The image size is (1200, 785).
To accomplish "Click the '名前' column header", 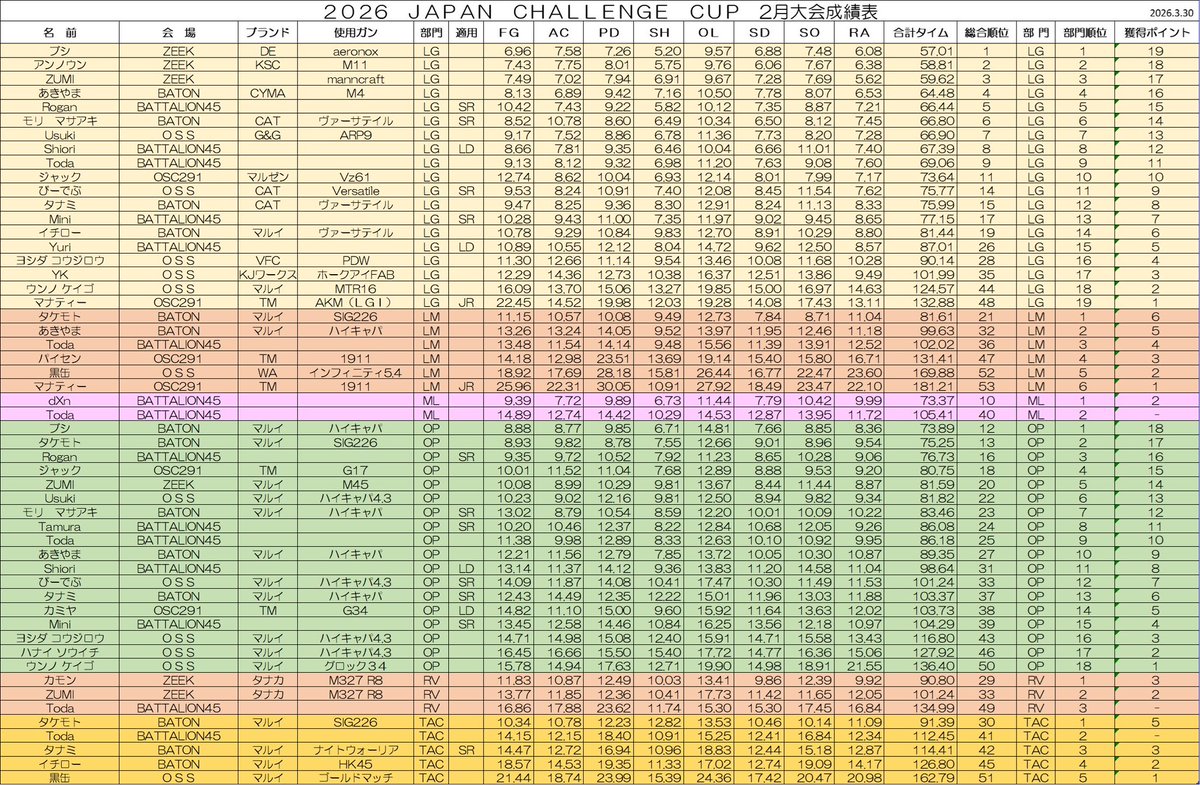I will (60, 32).
